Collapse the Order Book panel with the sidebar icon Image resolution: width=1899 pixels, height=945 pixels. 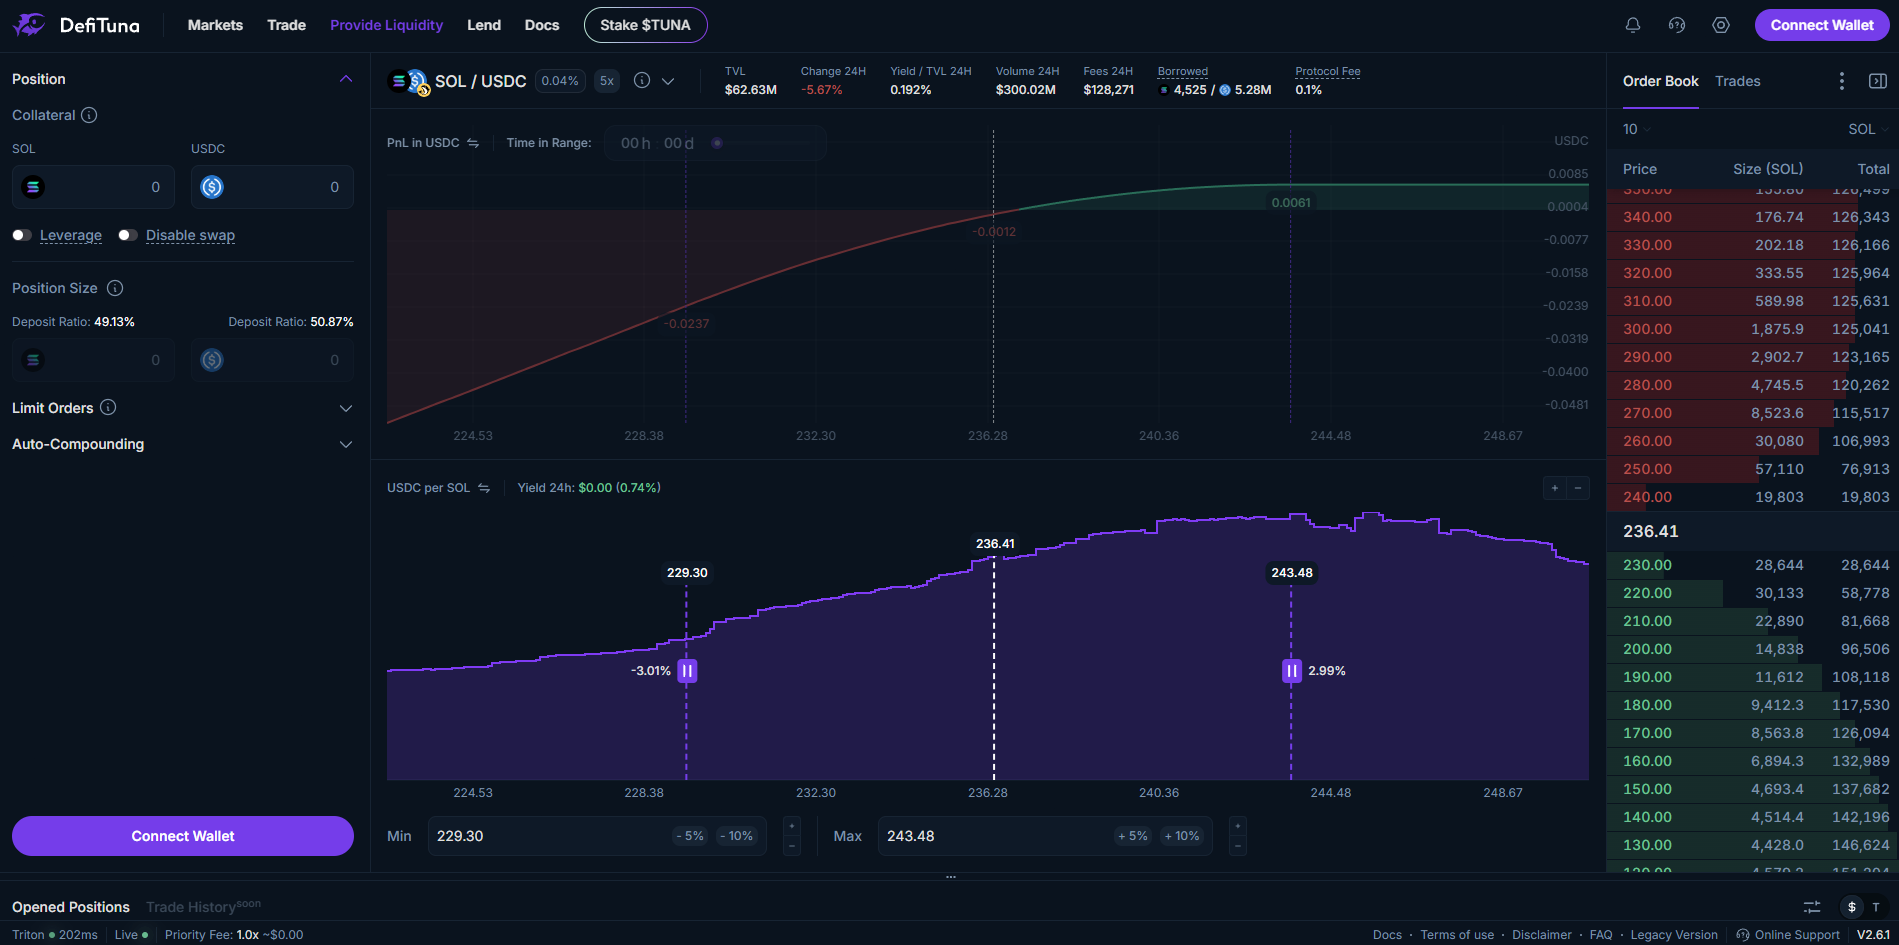pos(1880,81)
